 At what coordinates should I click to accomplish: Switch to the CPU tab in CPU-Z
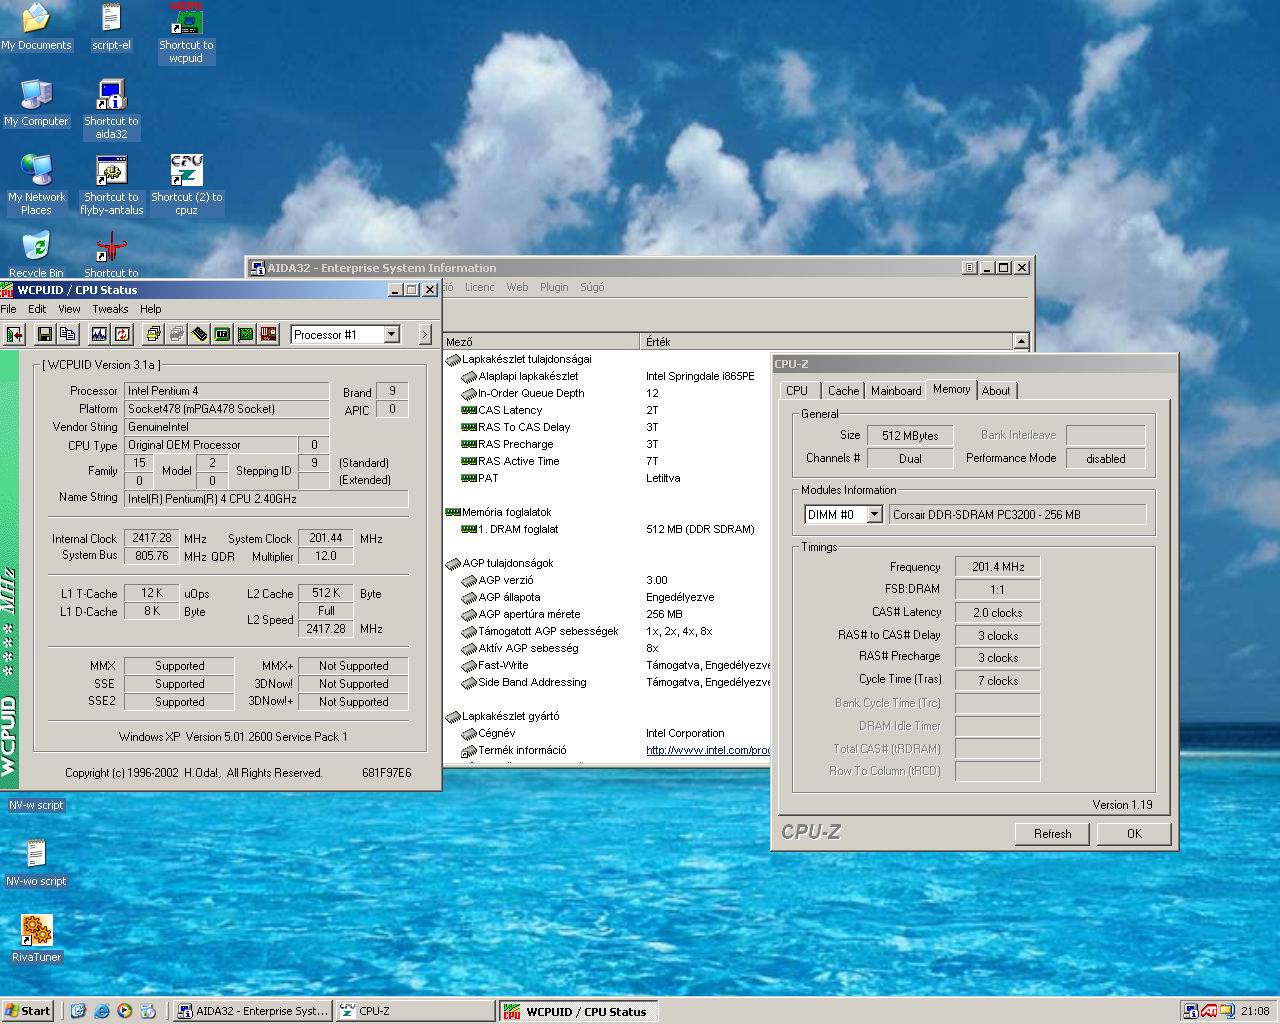pos(797,391)
